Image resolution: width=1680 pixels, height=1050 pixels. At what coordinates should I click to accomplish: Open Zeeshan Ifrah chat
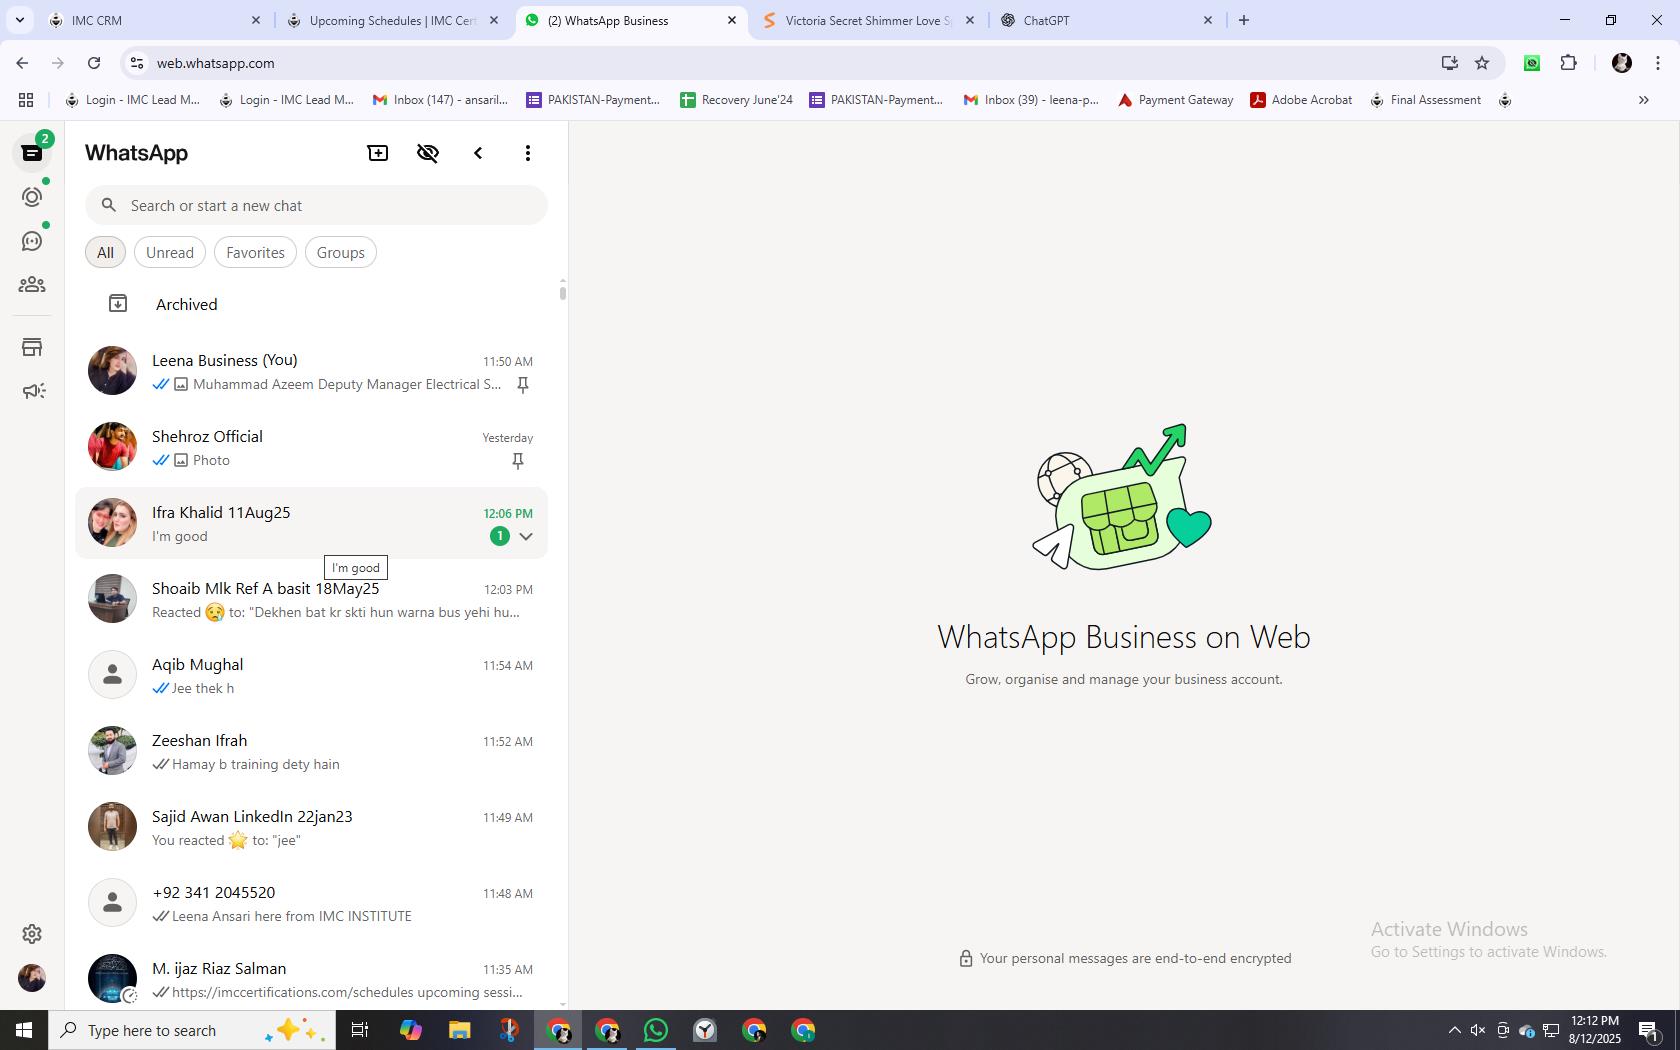[311, 751]
